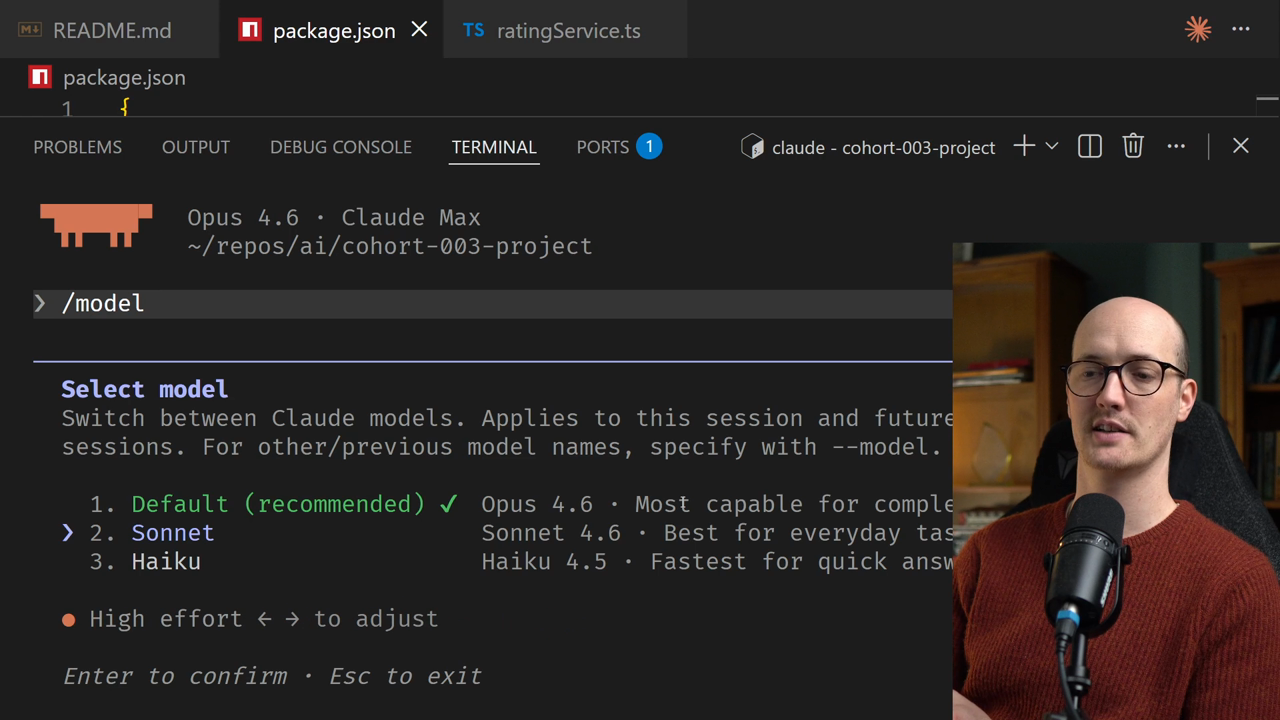Click the package.json breadcrumb label
The height and width of the screenshot is (720, 1280).
(x=124, y=78)
